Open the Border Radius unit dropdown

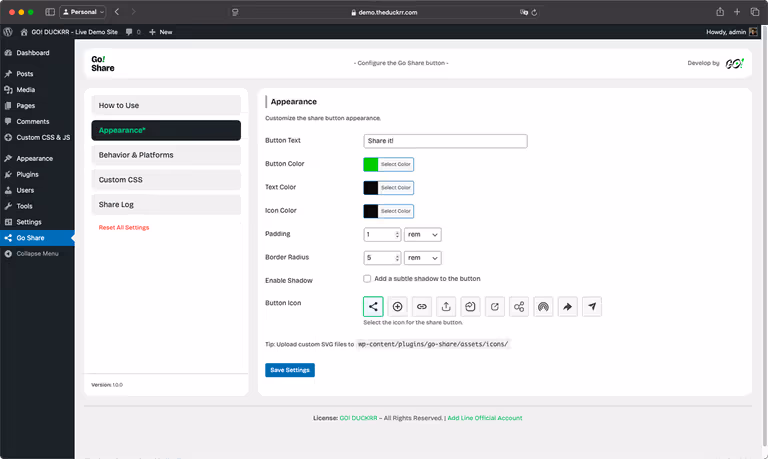[423, 257]
